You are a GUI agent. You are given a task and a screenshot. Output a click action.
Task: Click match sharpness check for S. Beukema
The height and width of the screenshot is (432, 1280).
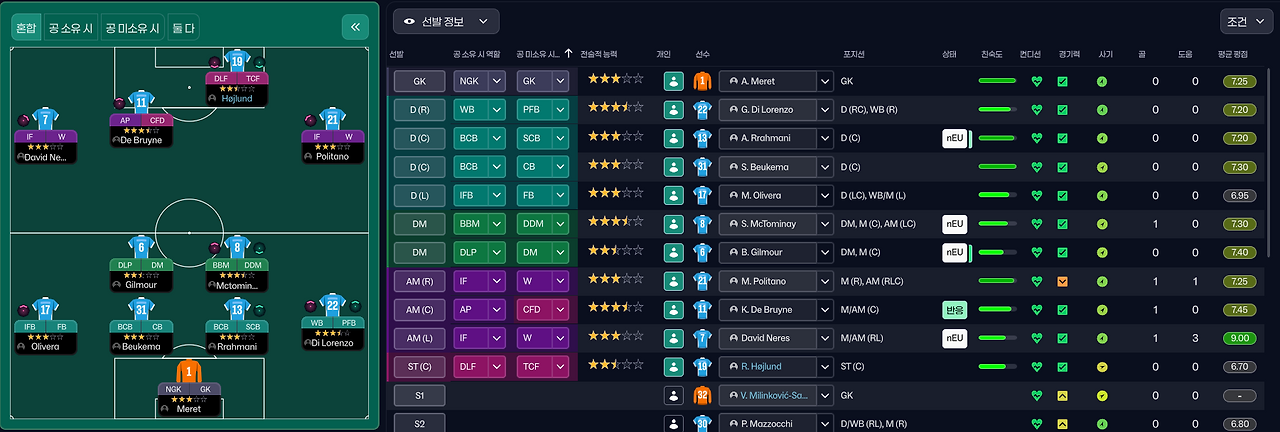(x=1063, y=167)
